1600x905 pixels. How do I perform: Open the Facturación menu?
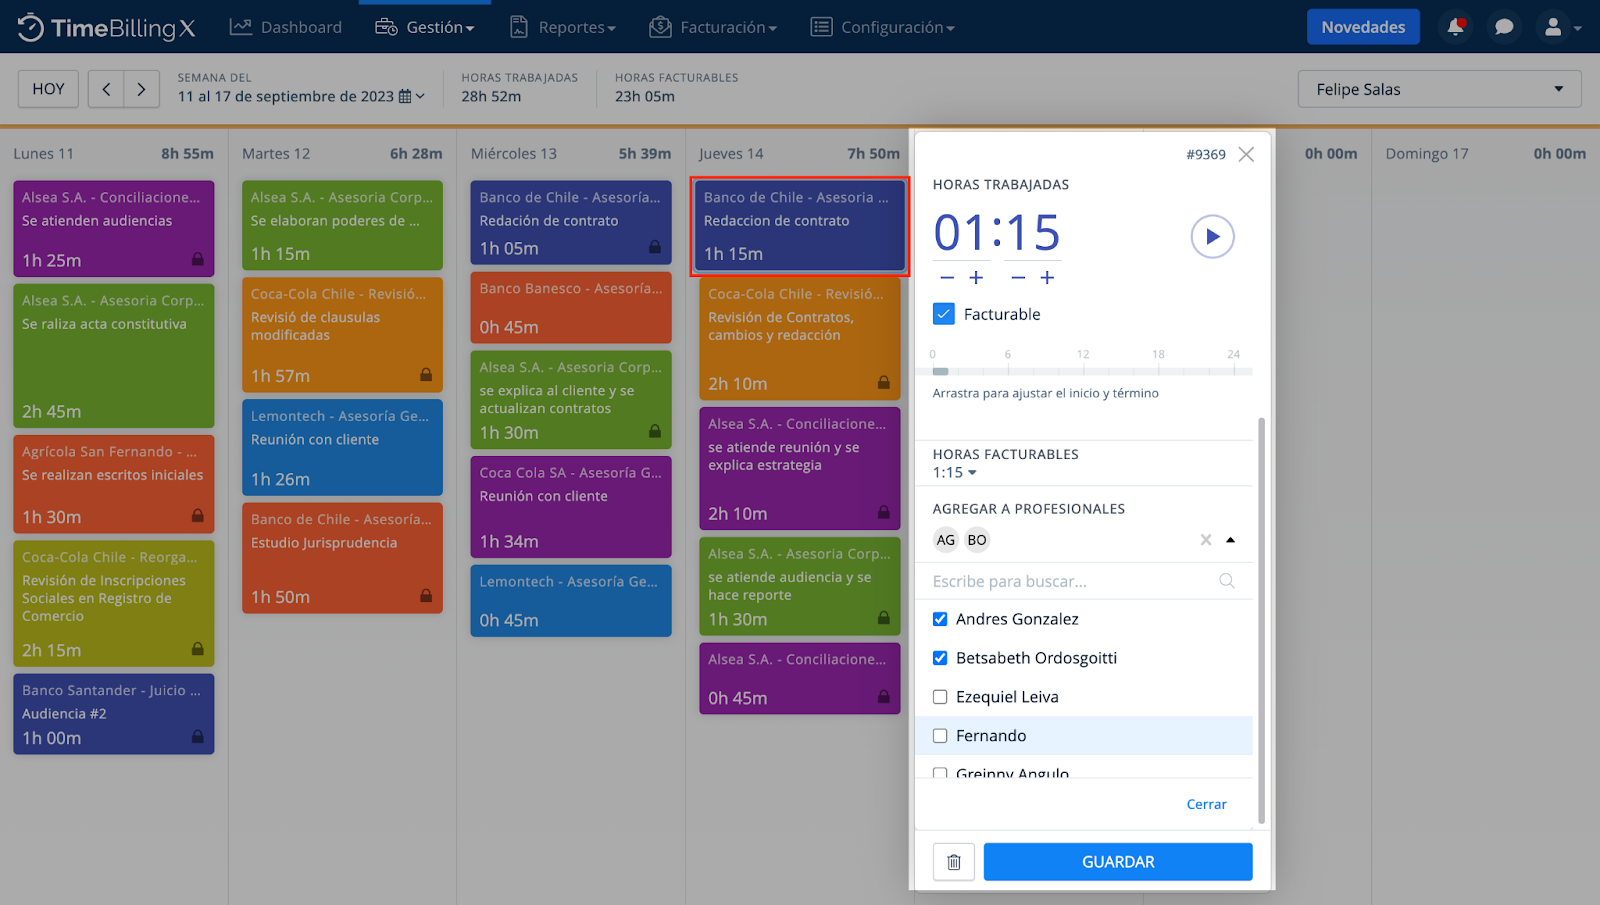tap(713, 27)
